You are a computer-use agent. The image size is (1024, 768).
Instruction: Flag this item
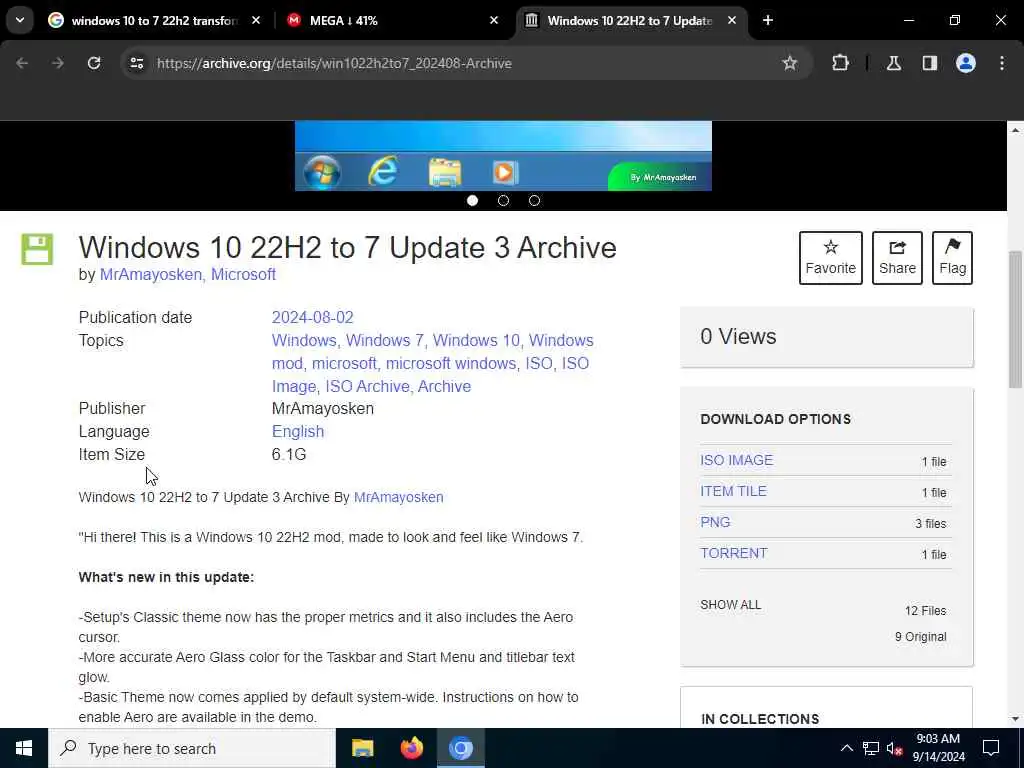(x=952, y=258)
